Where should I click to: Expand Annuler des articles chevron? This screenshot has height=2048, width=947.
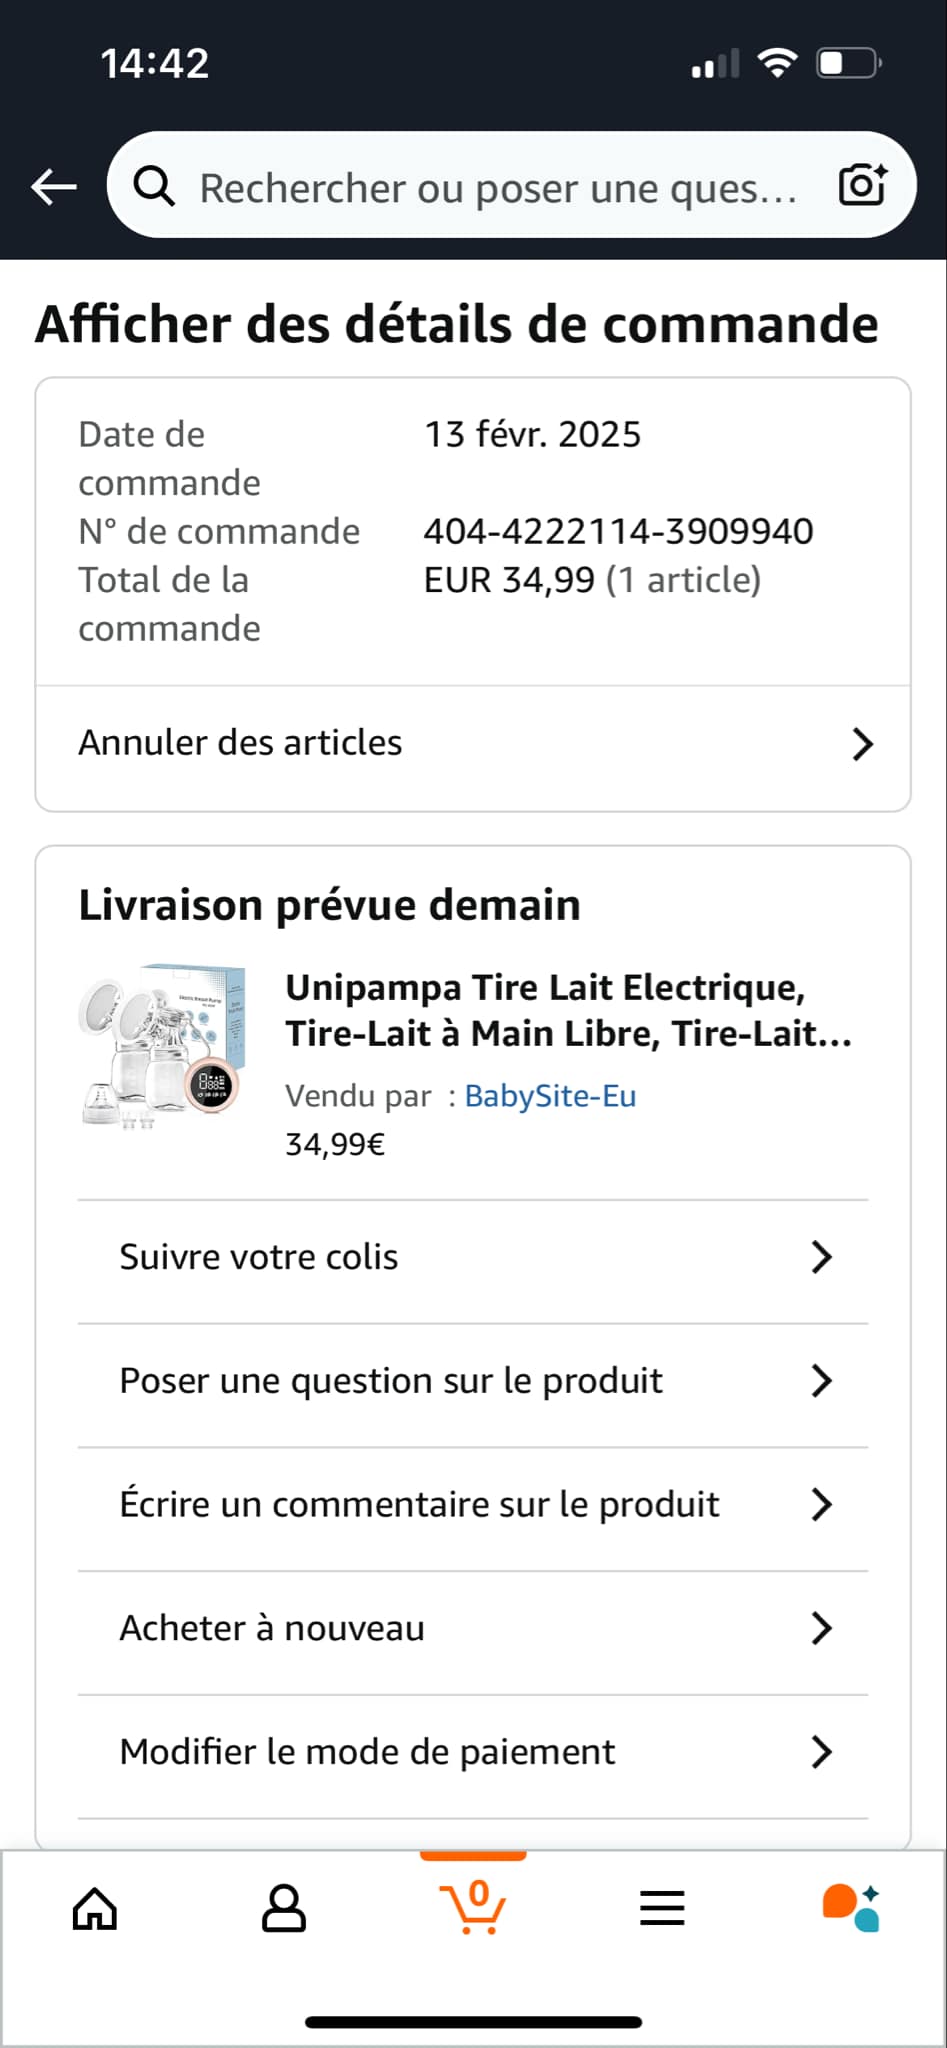click(x=862, y=744)
